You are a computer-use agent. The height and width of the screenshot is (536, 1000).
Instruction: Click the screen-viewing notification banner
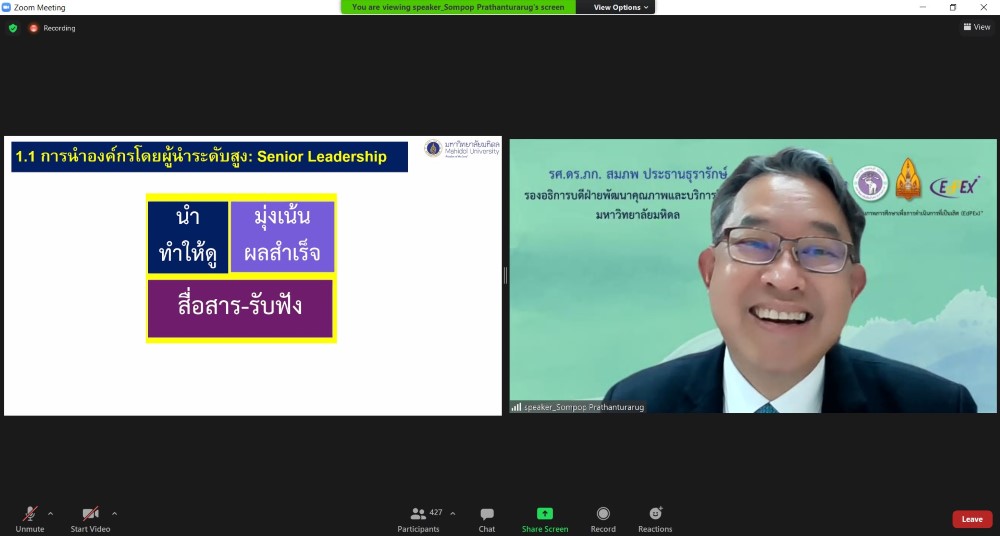pos(458,7)
